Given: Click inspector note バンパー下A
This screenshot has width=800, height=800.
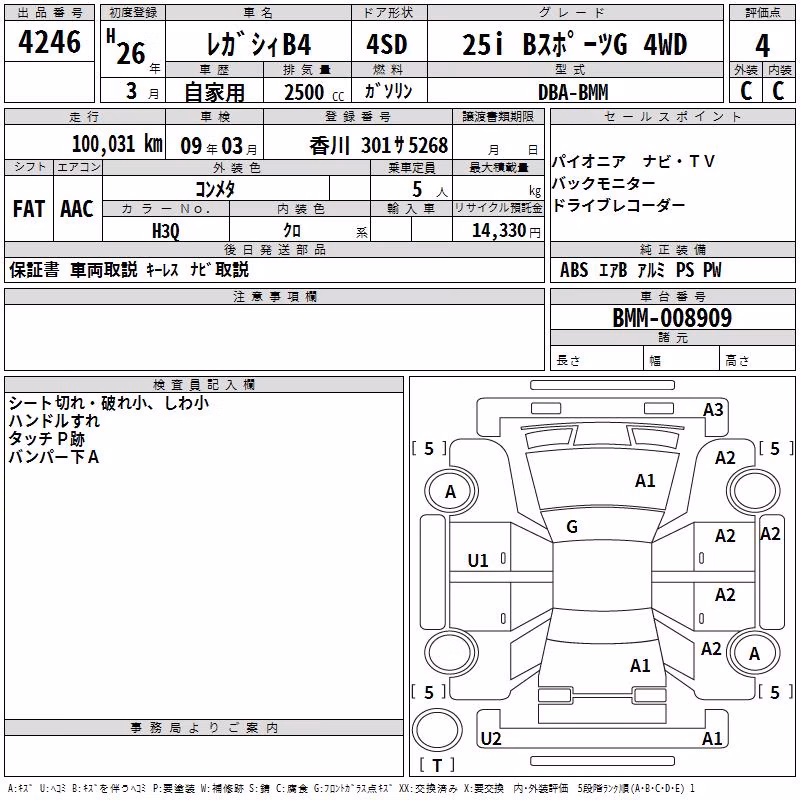Looking at the screenshot, I should point(54,457).
